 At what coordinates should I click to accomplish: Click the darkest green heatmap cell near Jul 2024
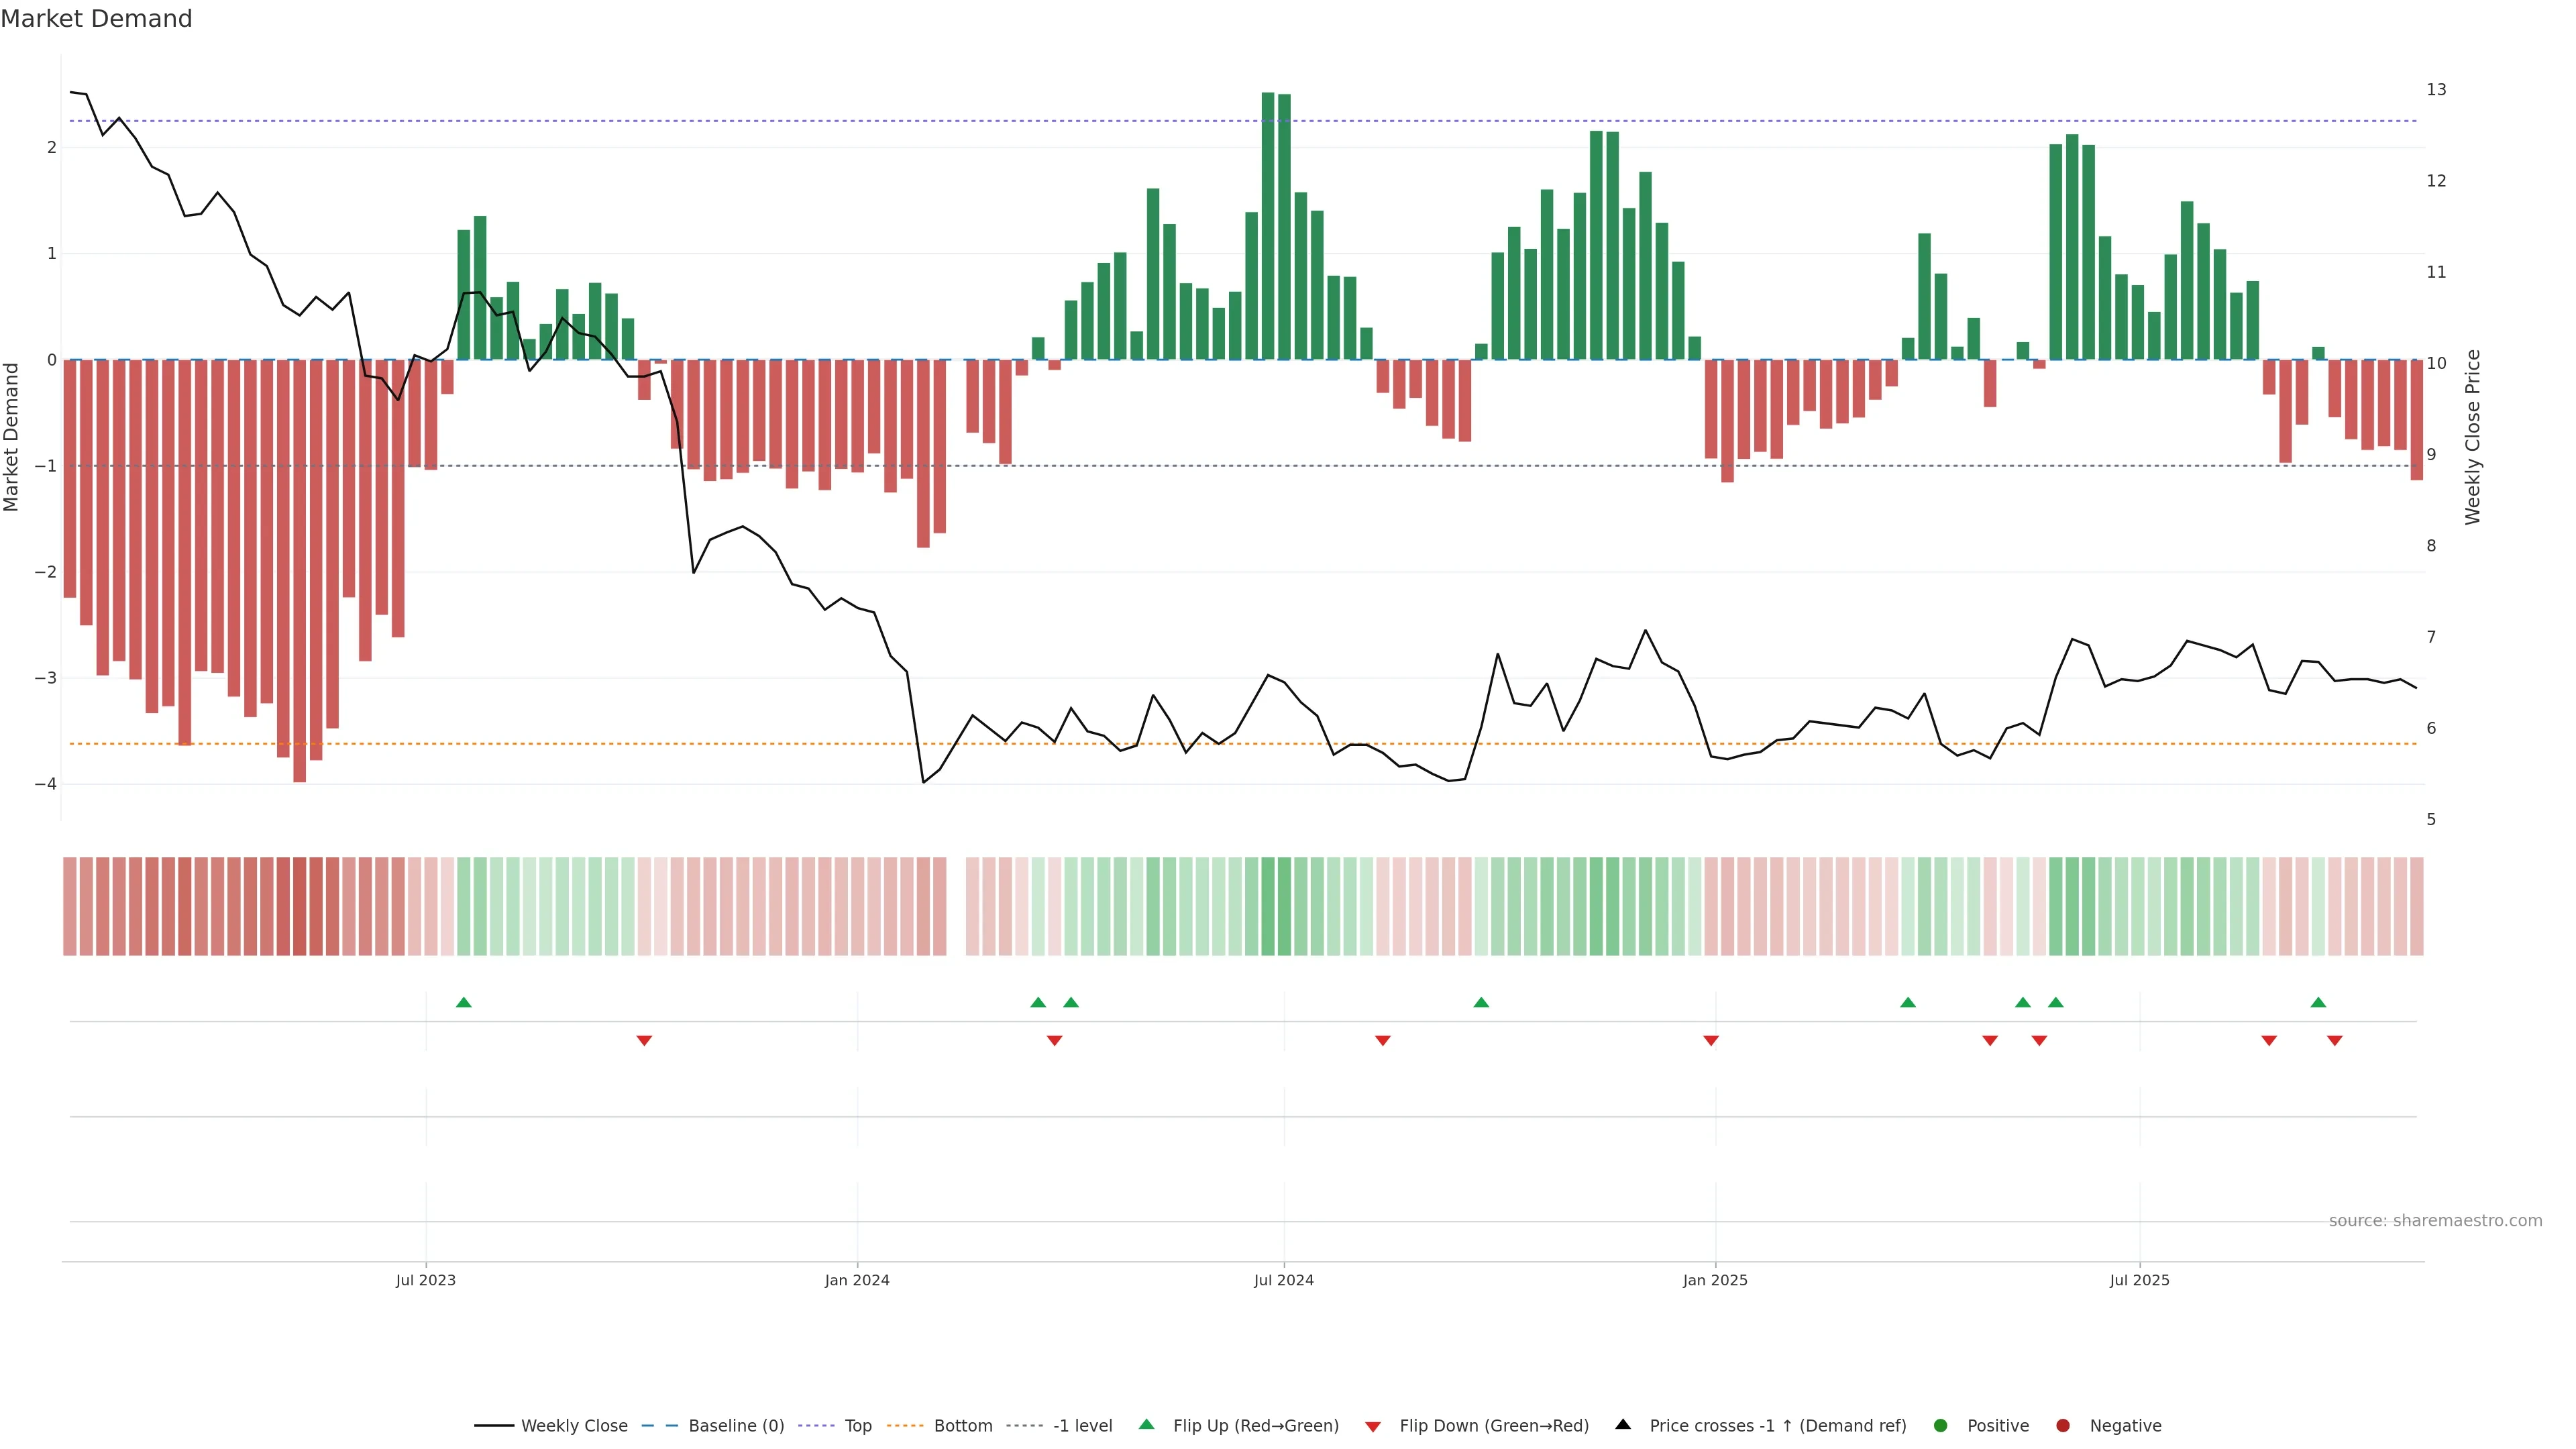(1268, 906)
